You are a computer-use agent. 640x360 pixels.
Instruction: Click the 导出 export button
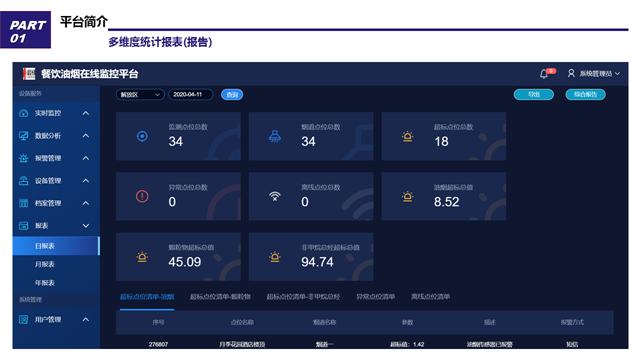pyautogui.click(x=533, y=94)
